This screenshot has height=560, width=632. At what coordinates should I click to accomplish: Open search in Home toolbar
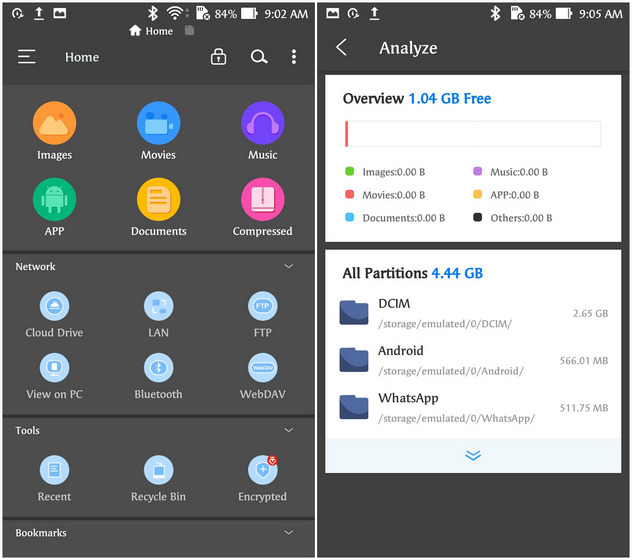(259, 57)
